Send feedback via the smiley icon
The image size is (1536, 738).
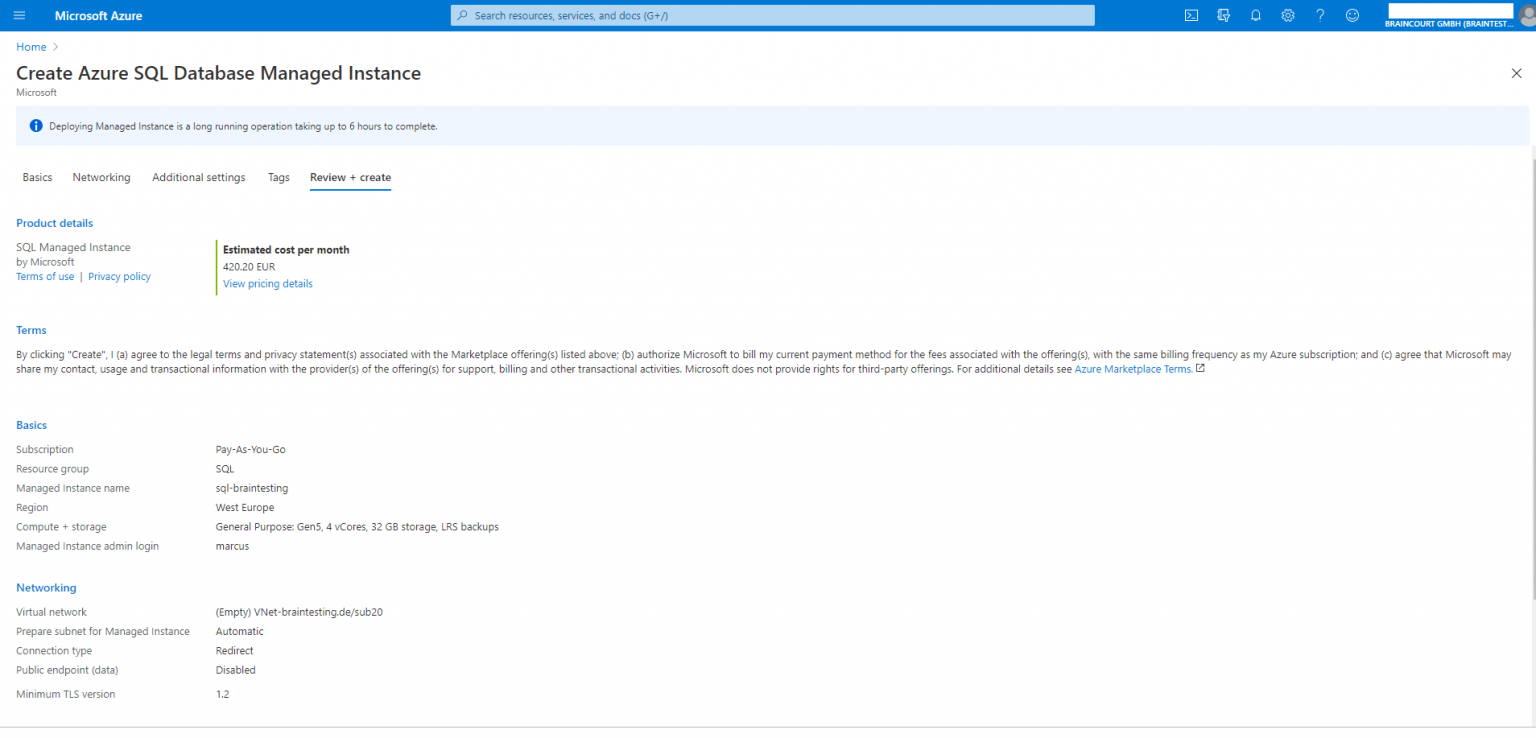point(1352,15)
